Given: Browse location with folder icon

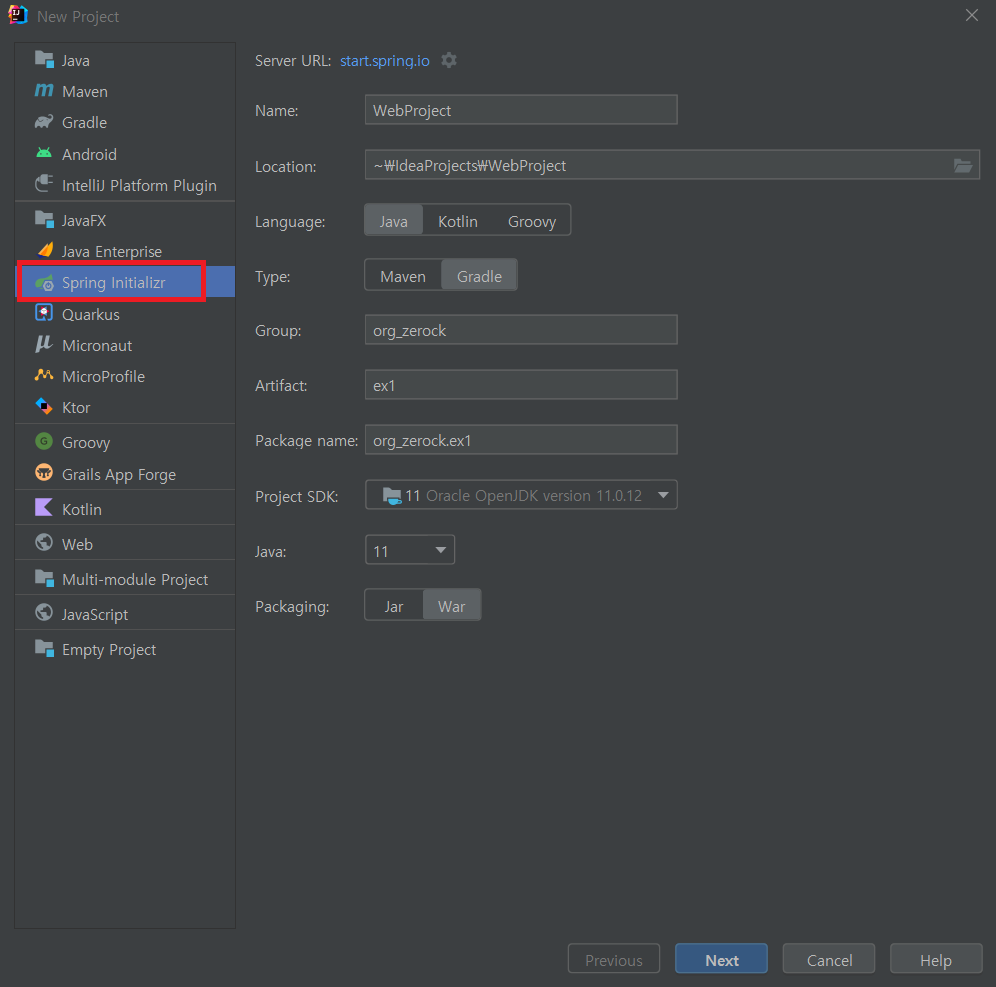Looking at the screenshot, I should point(963,166).
